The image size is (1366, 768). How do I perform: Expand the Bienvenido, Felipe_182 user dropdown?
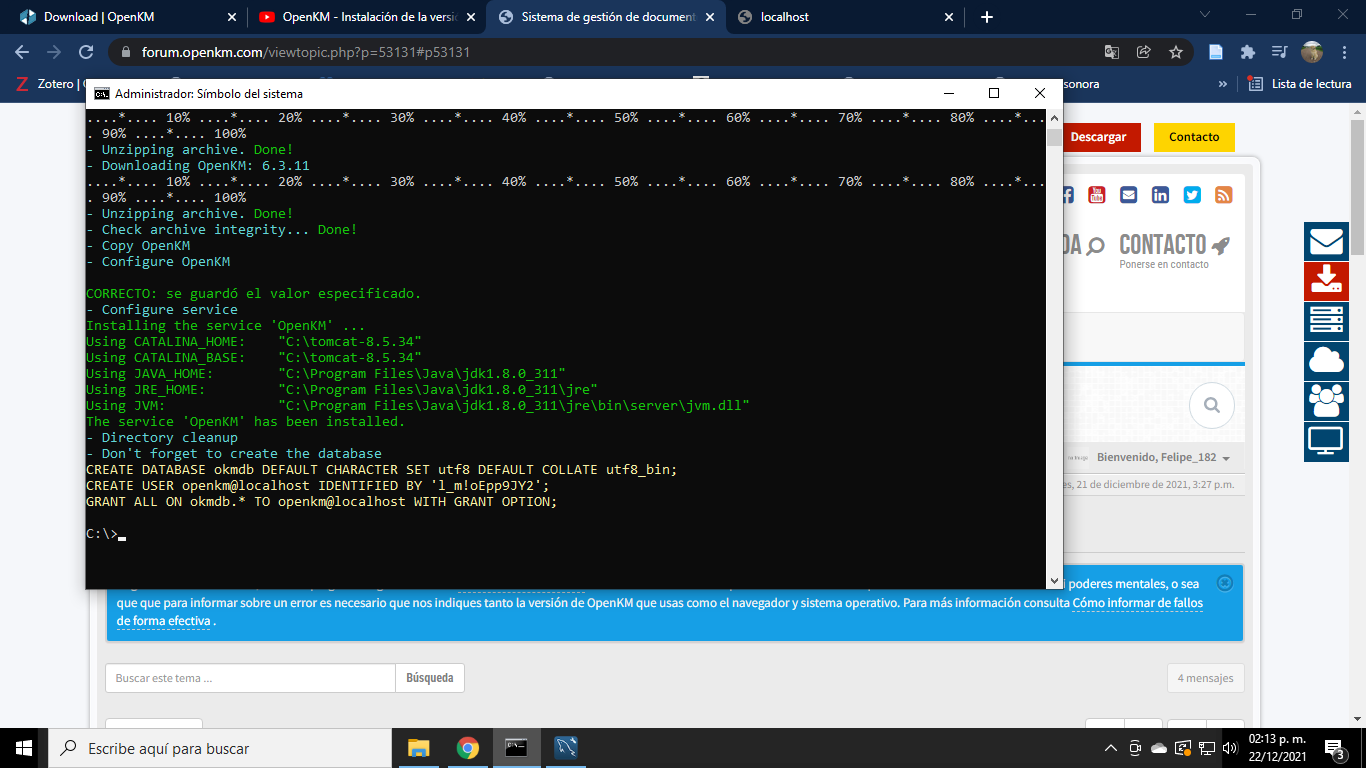1163,458
